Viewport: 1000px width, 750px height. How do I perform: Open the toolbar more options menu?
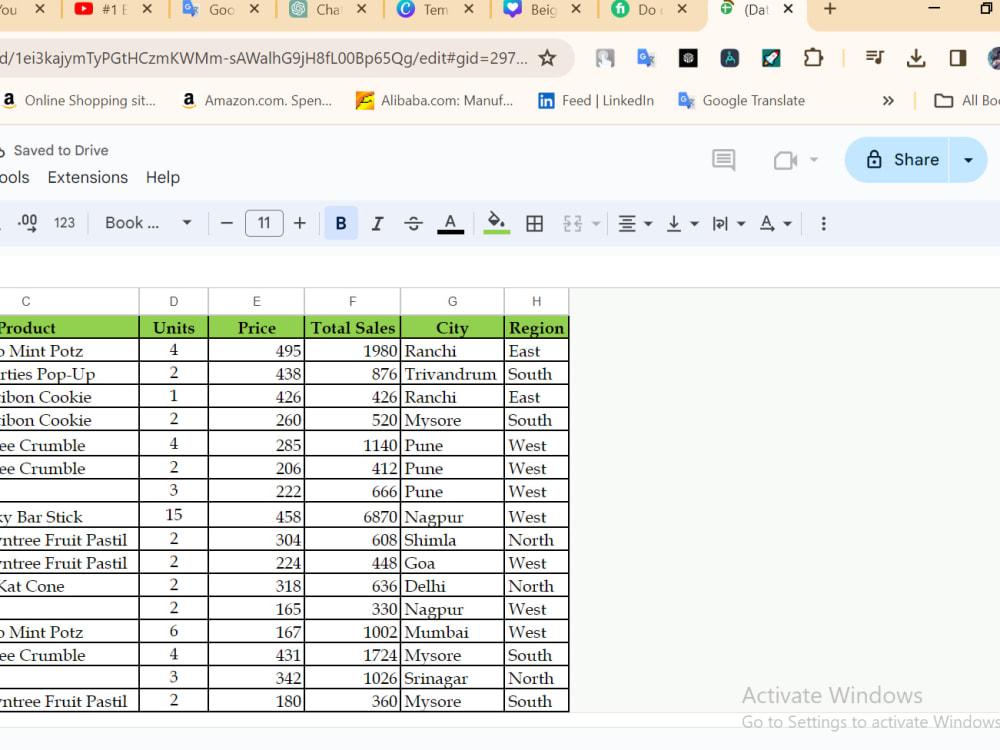pos(823,223)
